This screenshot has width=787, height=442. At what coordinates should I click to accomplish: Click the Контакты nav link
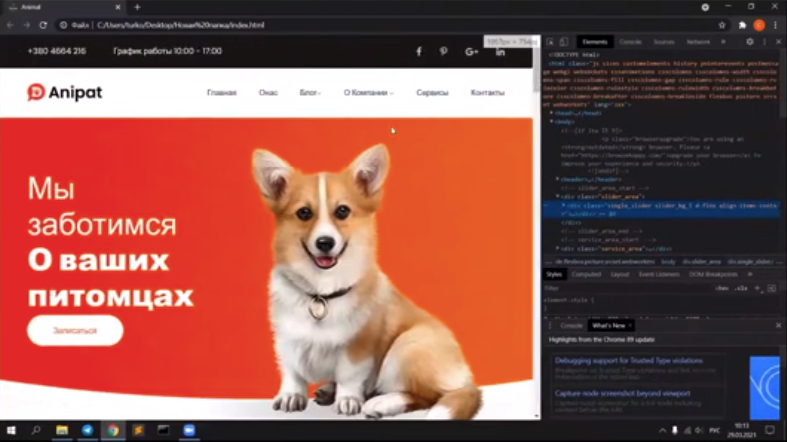pyautogui.click(x=487, y=93)
